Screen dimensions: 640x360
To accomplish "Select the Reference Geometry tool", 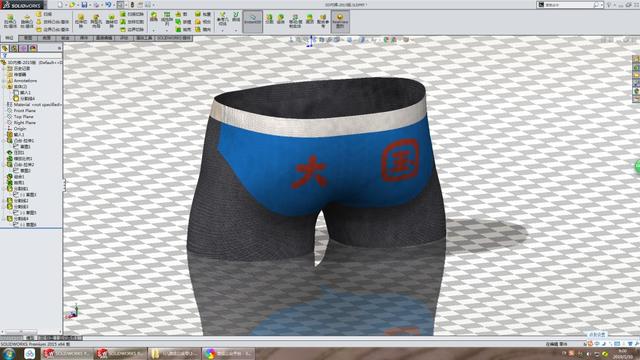I will point(222,19).
